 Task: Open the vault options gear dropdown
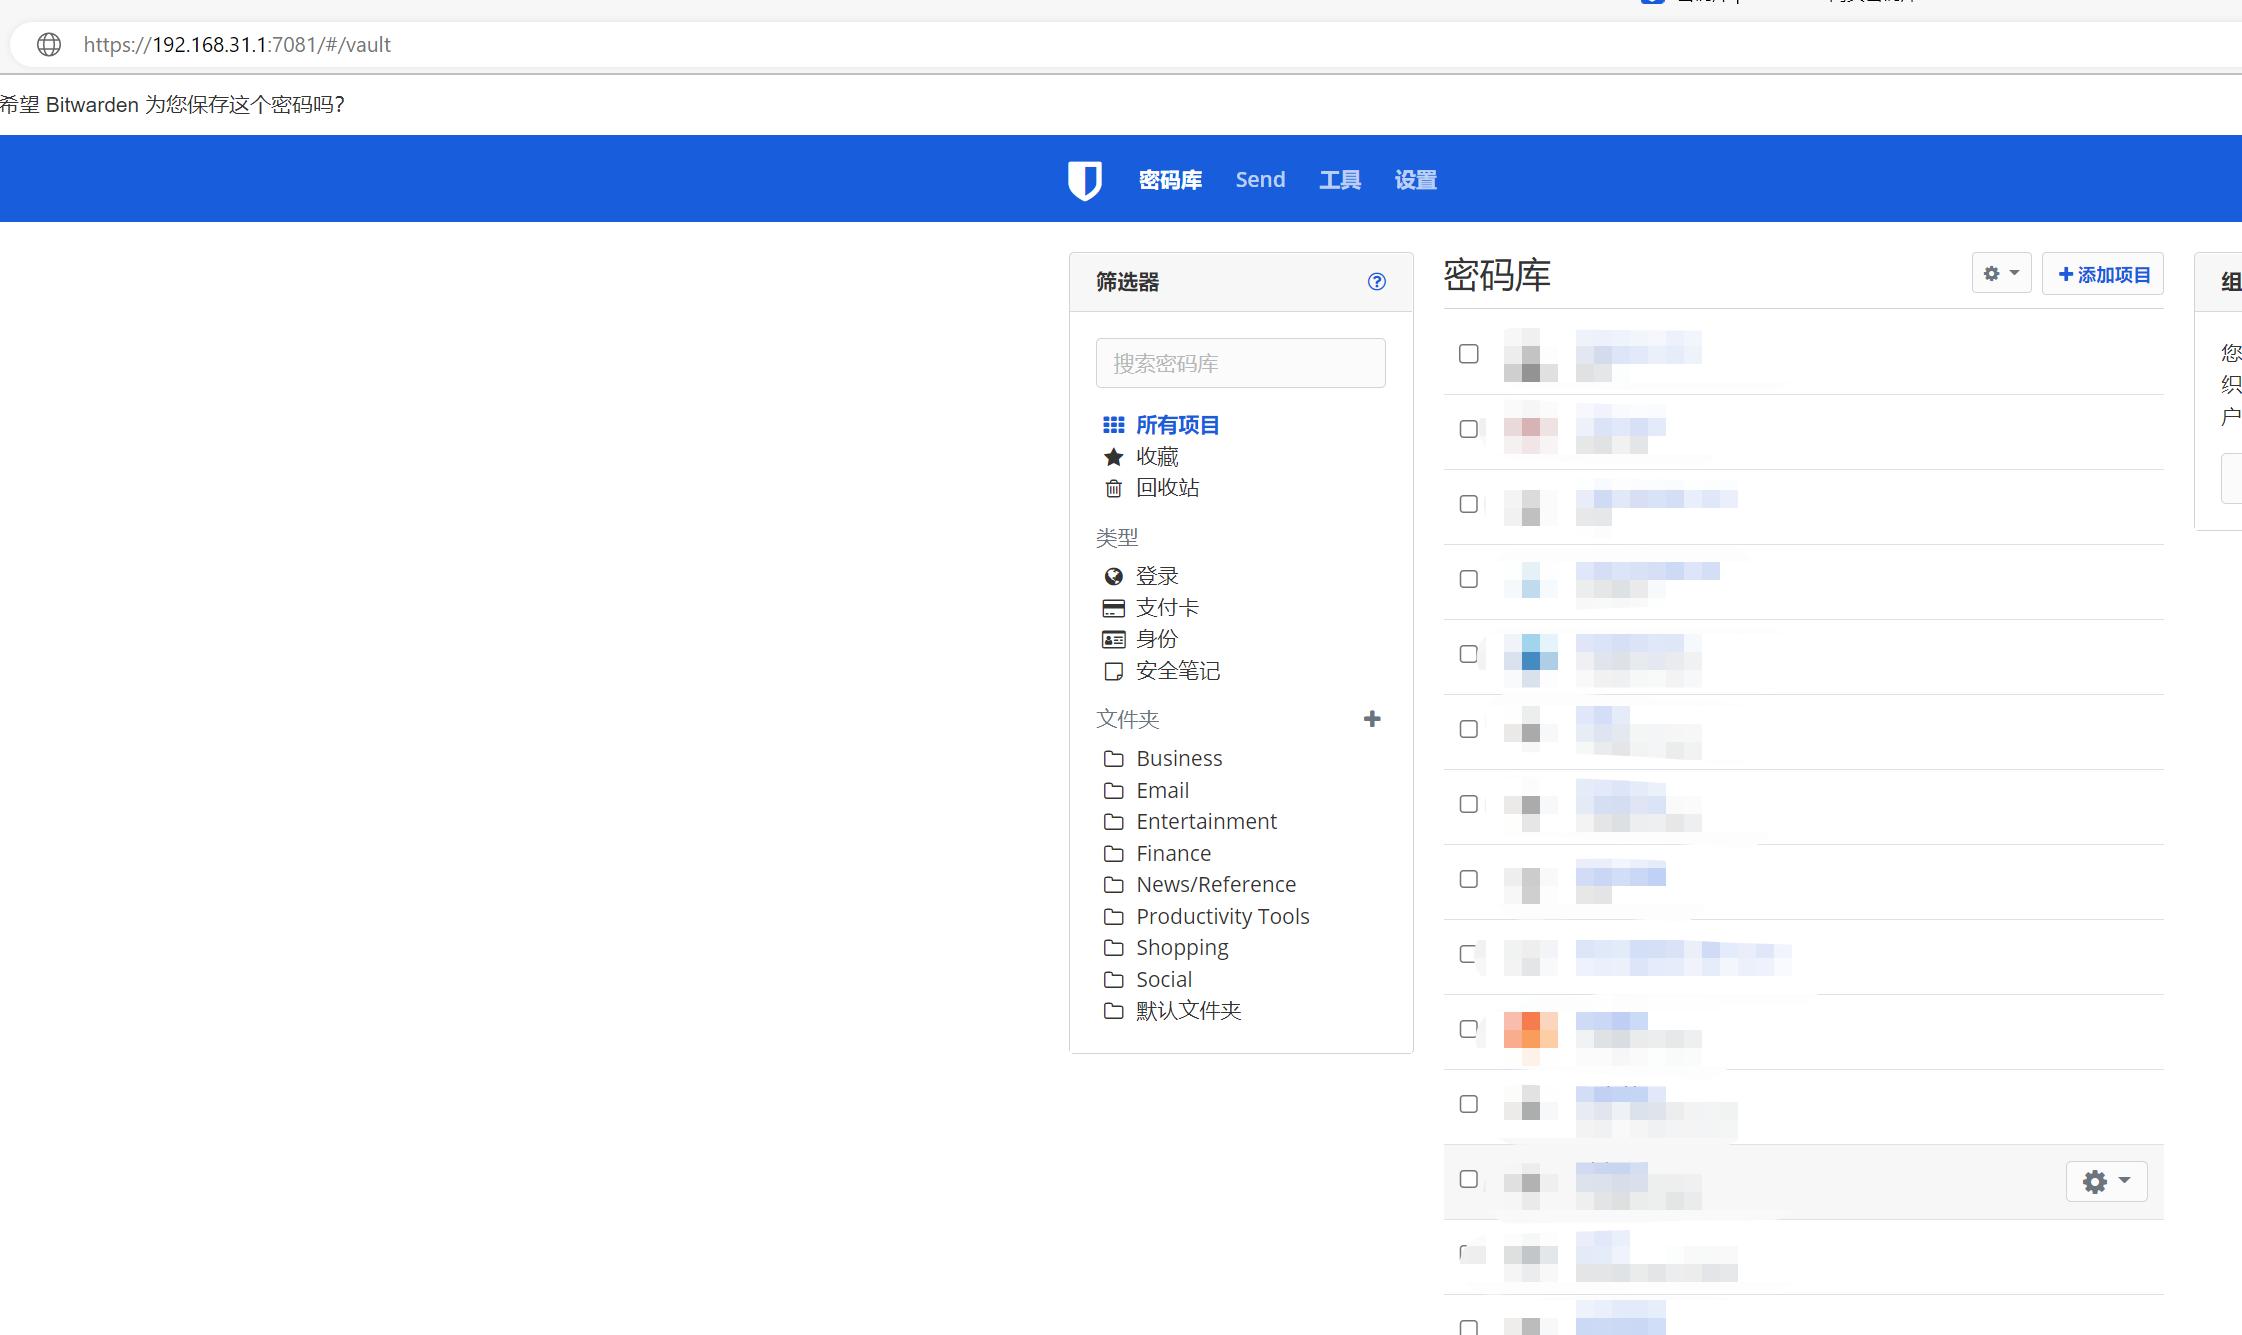click(2002, 273)
